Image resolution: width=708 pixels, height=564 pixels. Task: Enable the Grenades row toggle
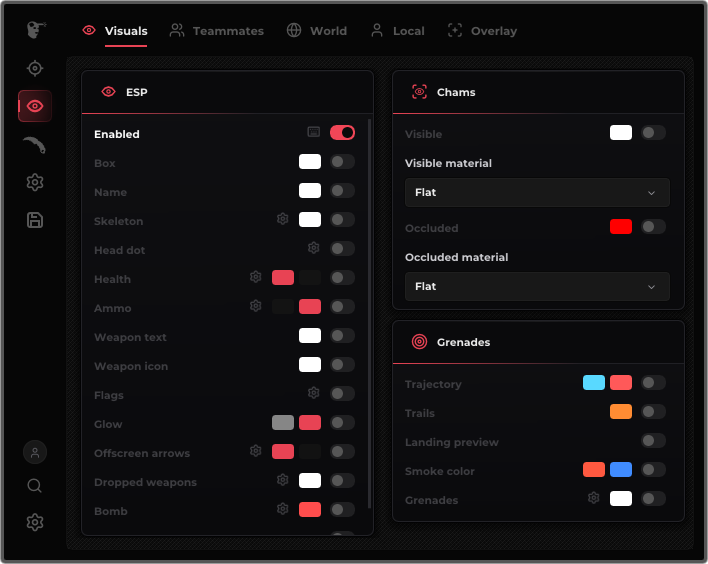point(653,499)
